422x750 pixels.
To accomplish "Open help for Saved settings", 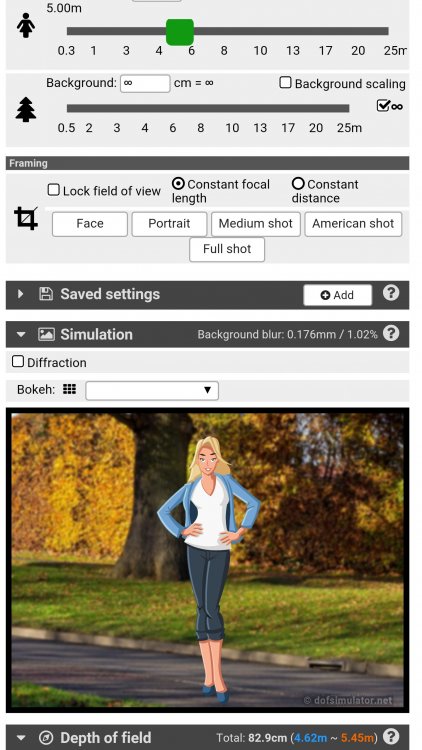I will [391, 293].
